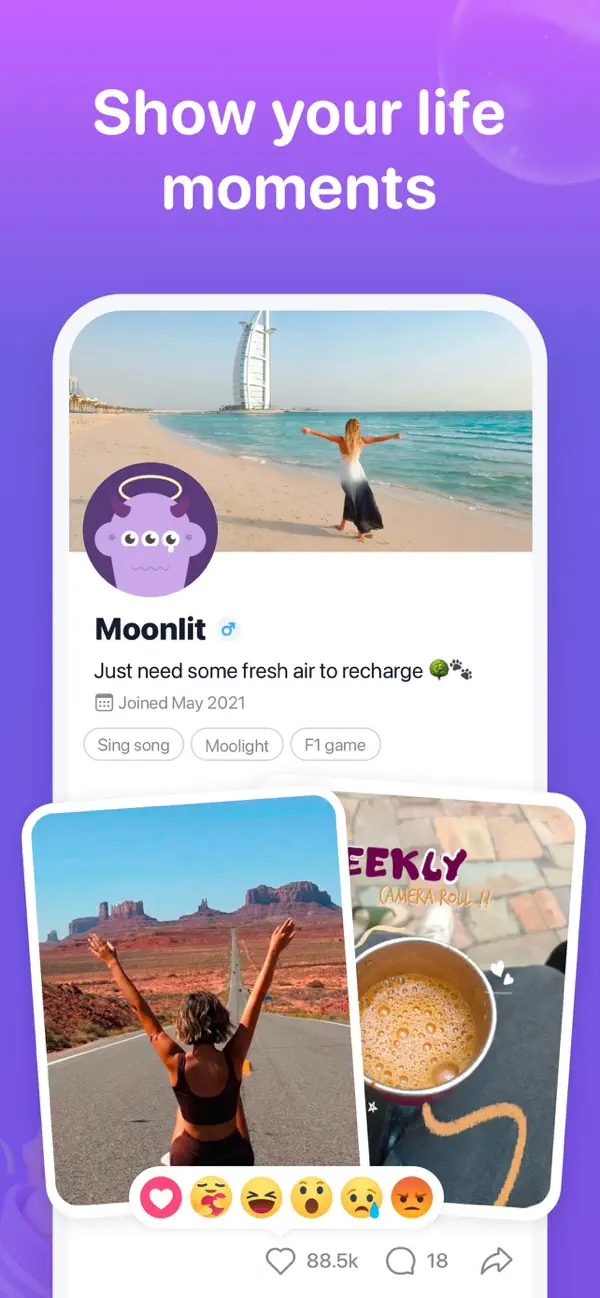
Task: Open the purple monster profile avatar
Action: click(150, 530)
